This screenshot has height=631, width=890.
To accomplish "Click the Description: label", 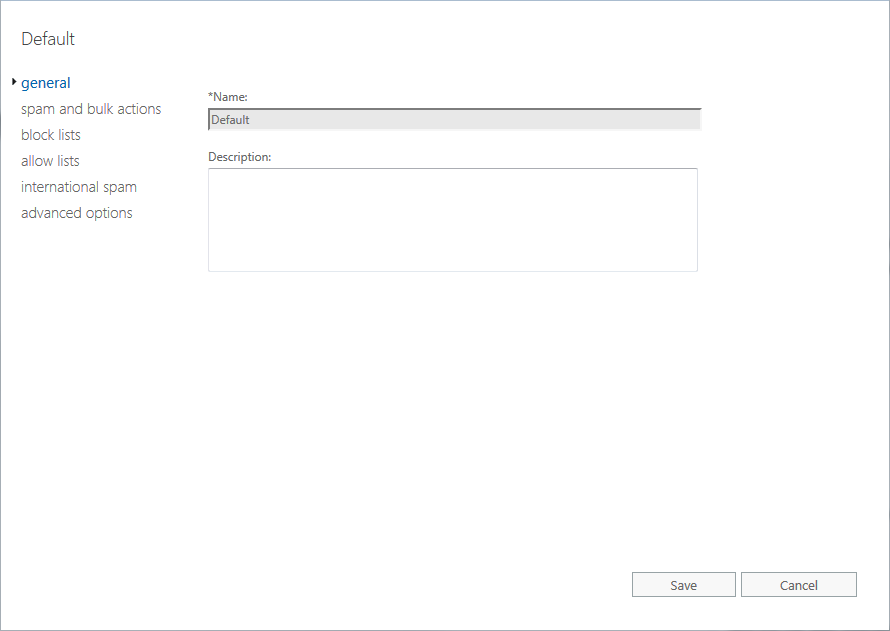I will click(x=240, y=157).
